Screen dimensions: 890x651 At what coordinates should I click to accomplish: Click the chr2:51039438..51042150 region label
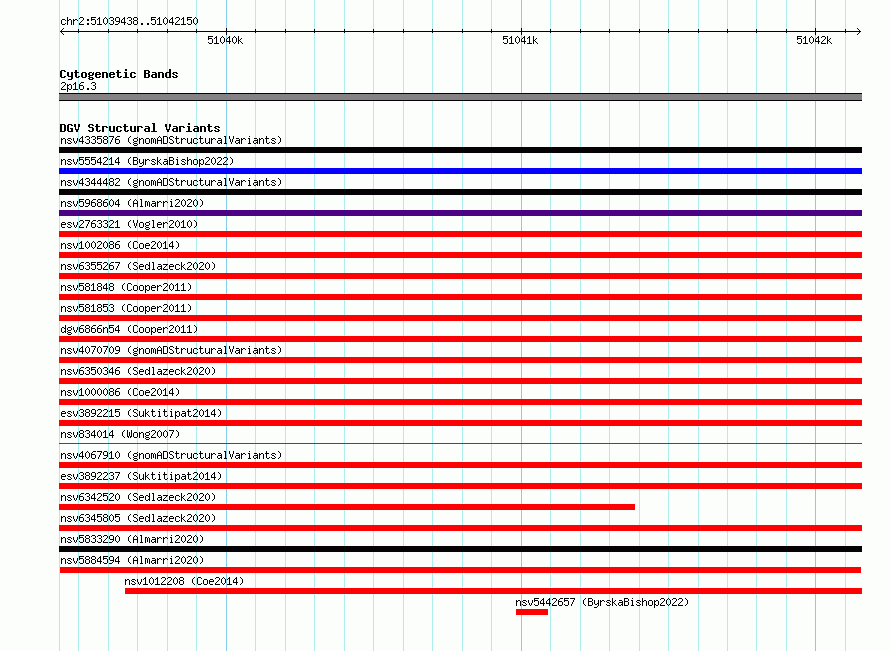pyautogui.click(x=129, y=21)
